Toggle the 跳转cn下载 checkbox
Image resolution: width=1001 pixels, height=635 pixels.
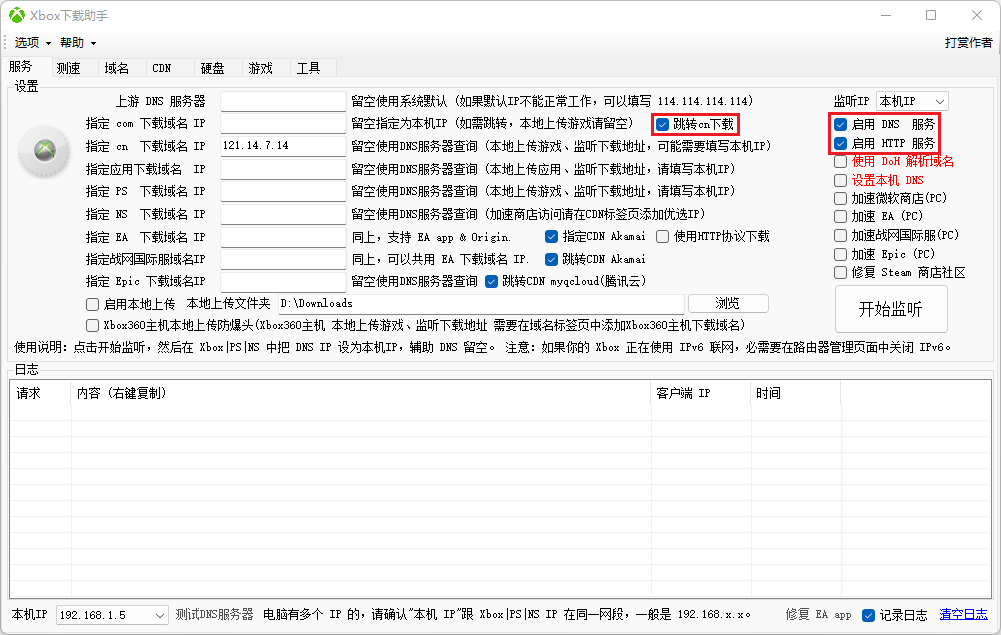click(x=663, y=124)
